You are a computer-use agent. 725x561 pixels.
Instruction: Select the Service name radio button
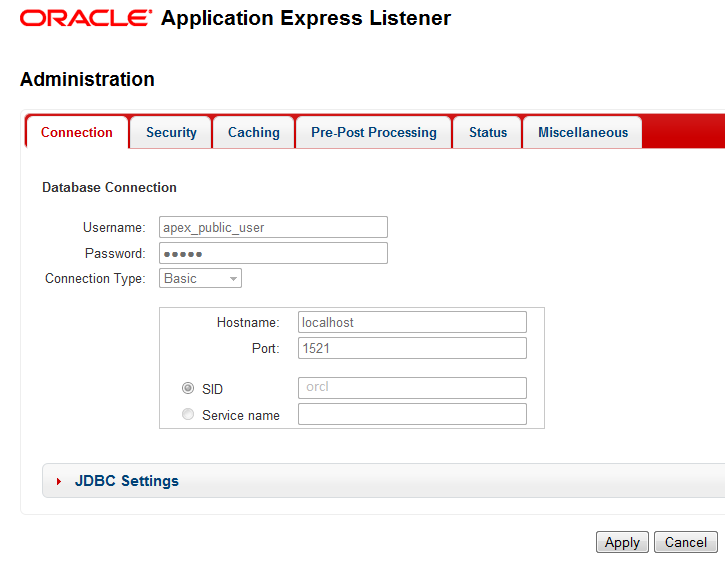point(188,414)
